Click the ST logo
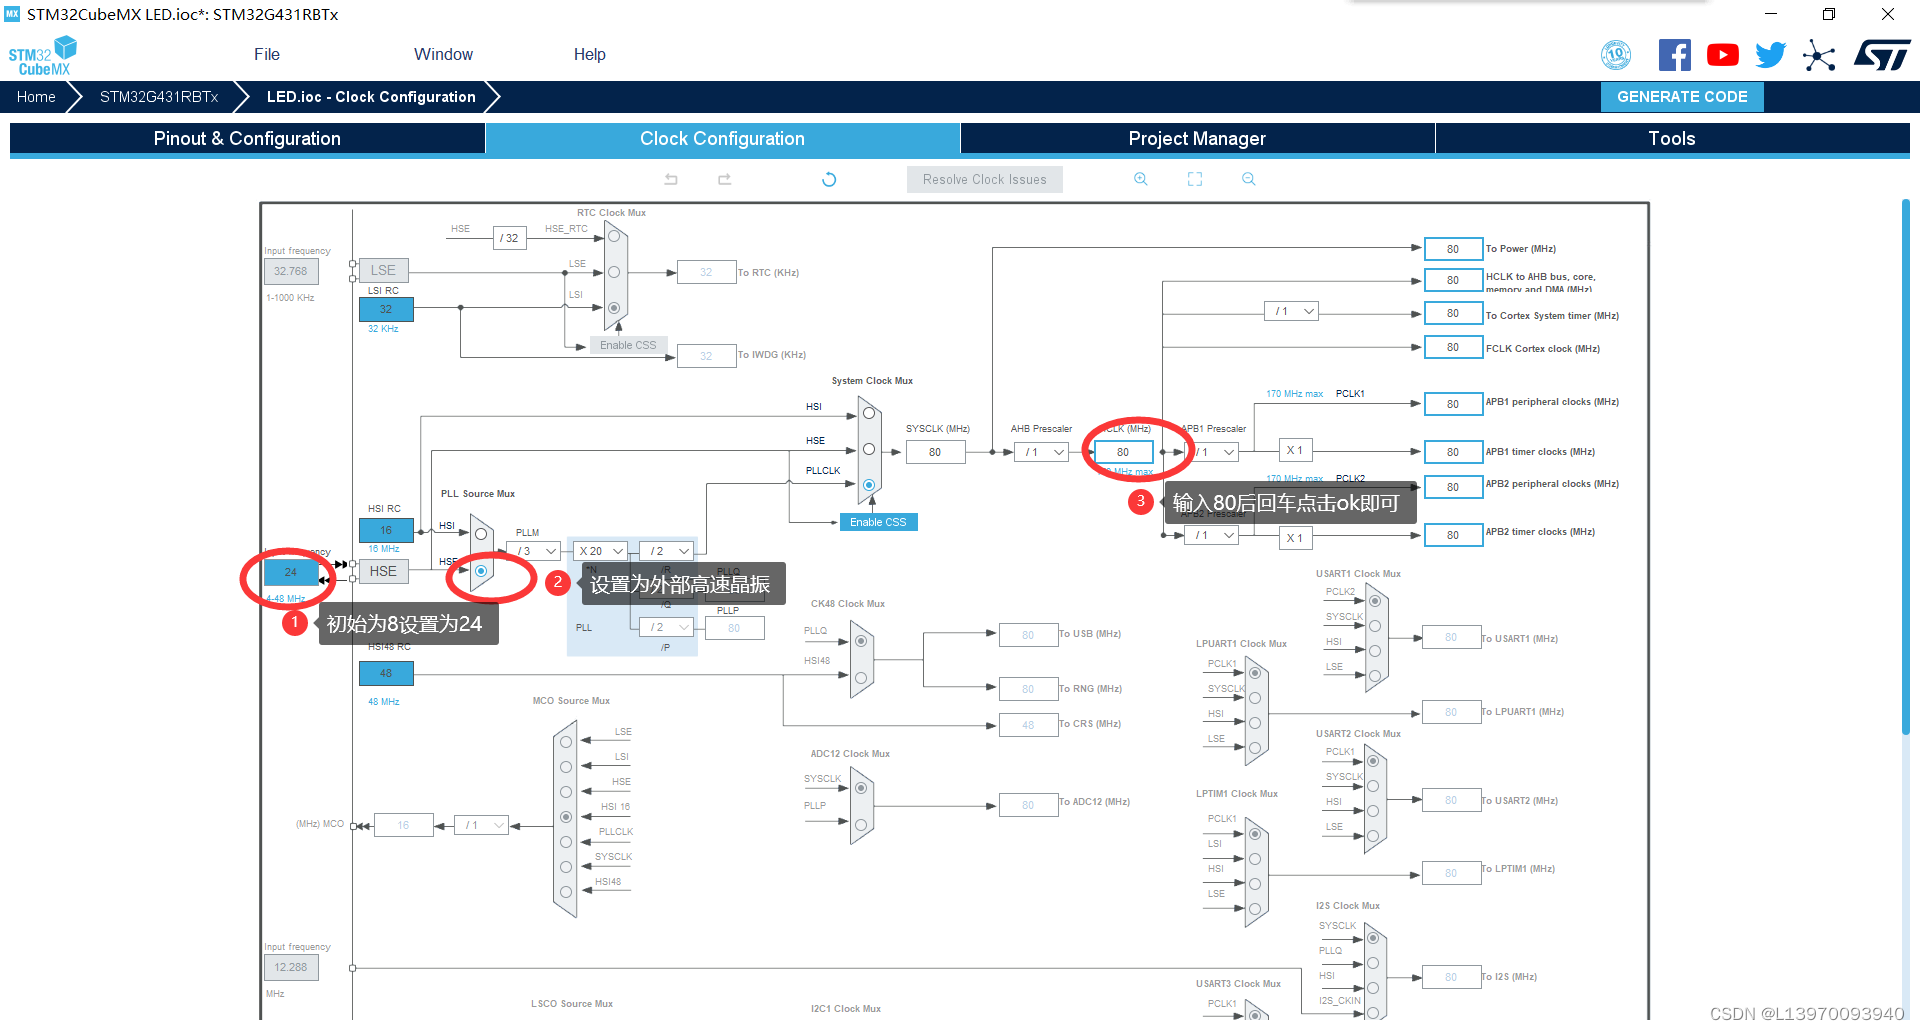Screen dimensions: 1920x1030 pos(1881,55)
